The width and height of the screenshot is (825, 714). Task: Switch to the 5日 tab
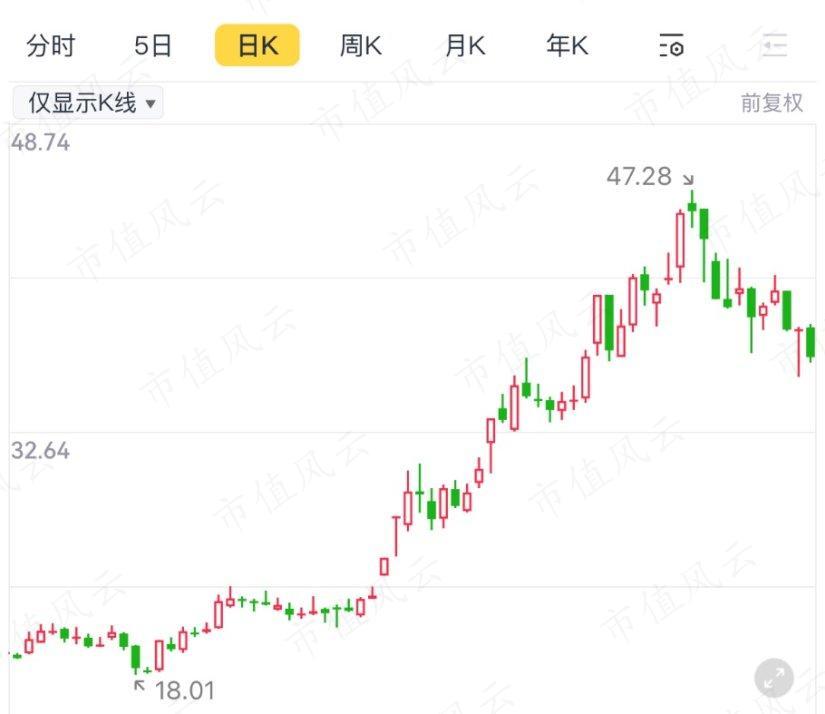153,46
